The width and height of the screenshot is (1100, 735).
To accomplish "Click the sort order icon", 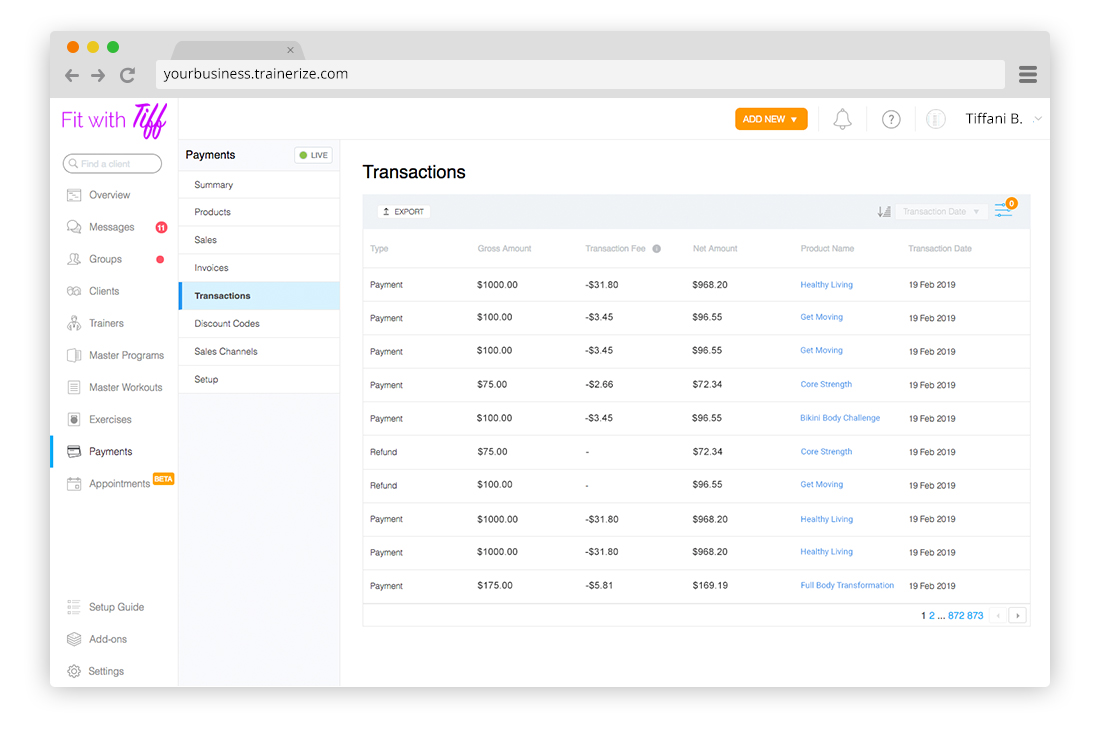I will pyautogui.click(x=884, y=212).
